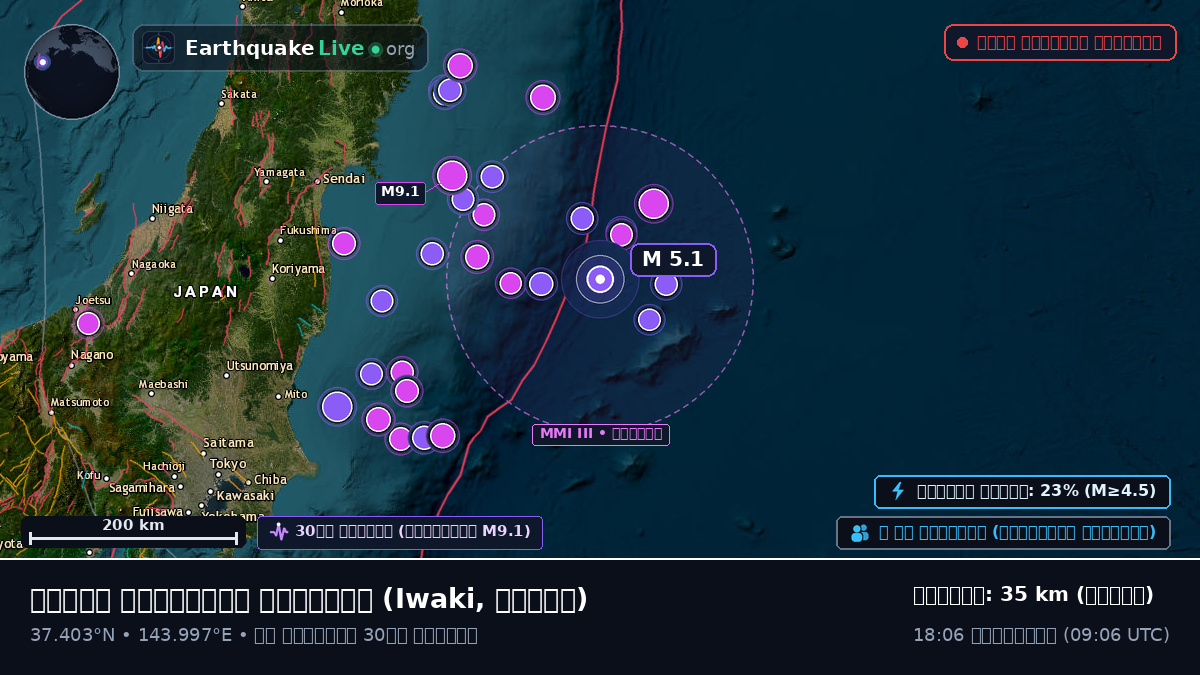Viewport: 1200px width, 675px height.
Task: Click the red dot in the top-right alert badge
Action: point(962,42)
